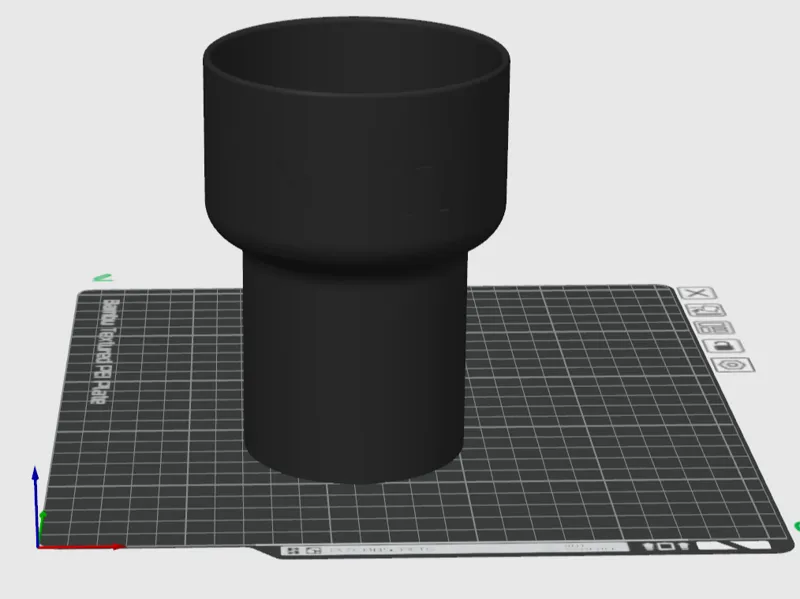Arrange objects on this plate

click(x=715, y=328)
